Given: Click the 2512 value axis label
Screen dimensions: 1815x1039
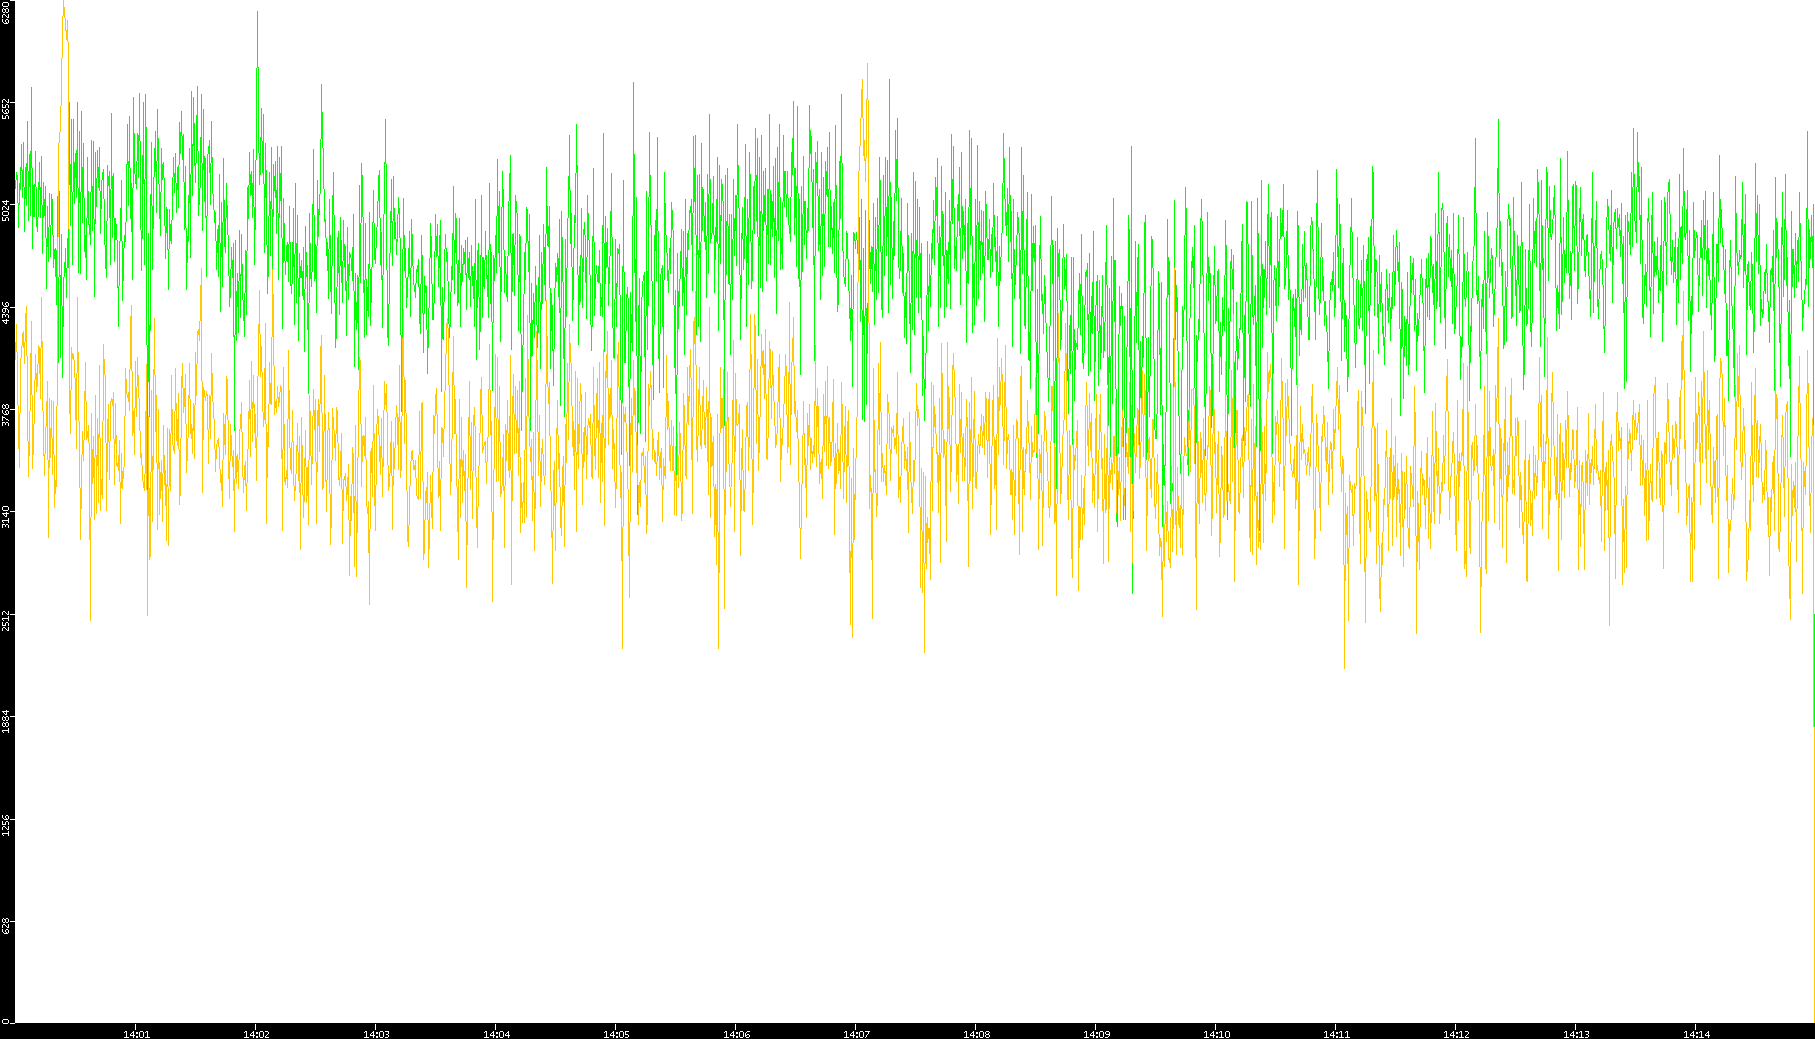Looking at the screenshot, I should (6, 619).
